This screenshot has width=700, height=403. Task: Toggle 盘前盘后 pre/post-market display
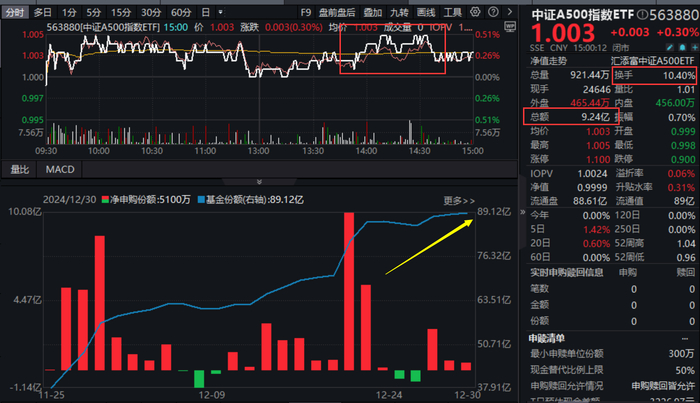(337, 12)
